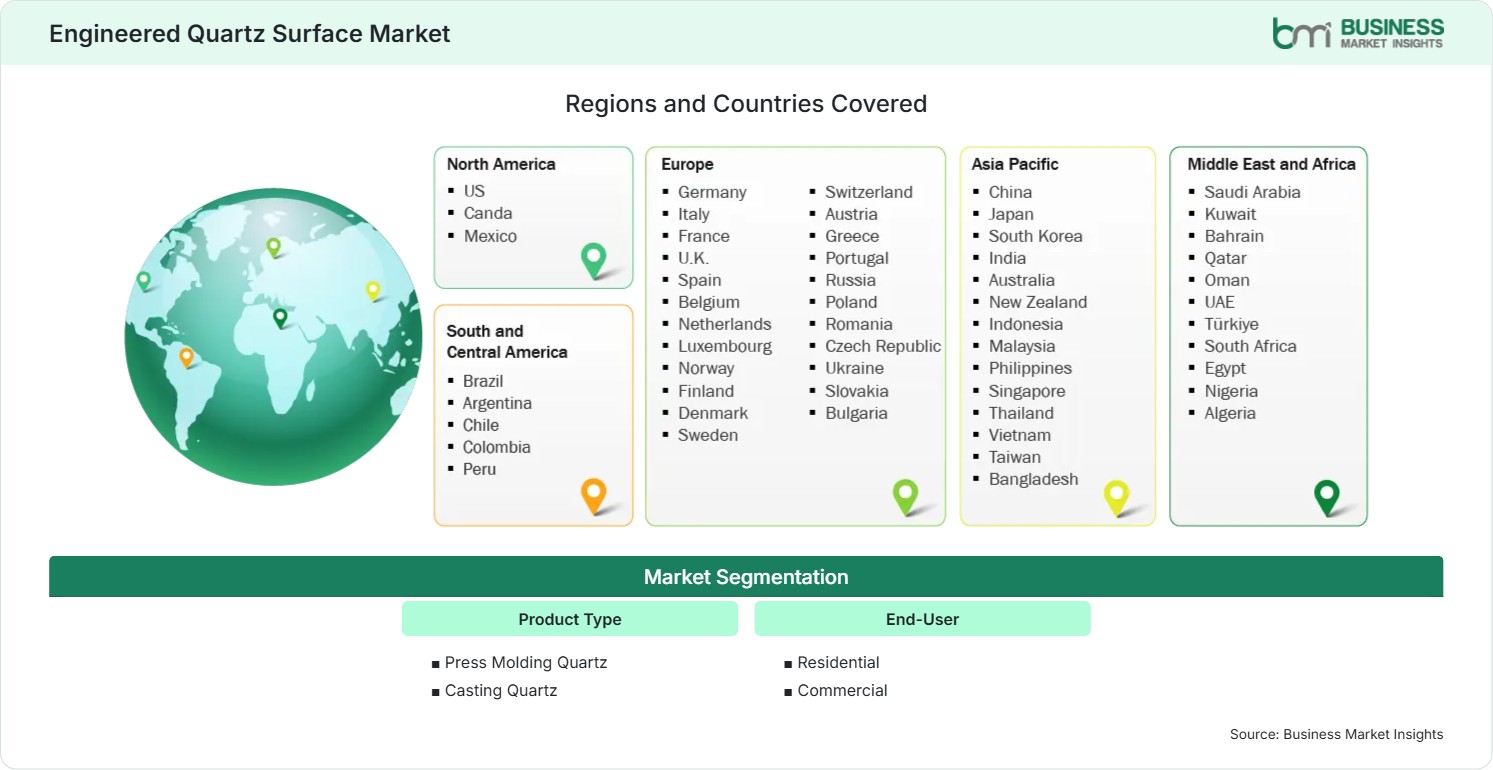Click Saudi Arabia in the country list
Screen dimensions: 1493x770
pyautogui.click(x=1252, y=192)
